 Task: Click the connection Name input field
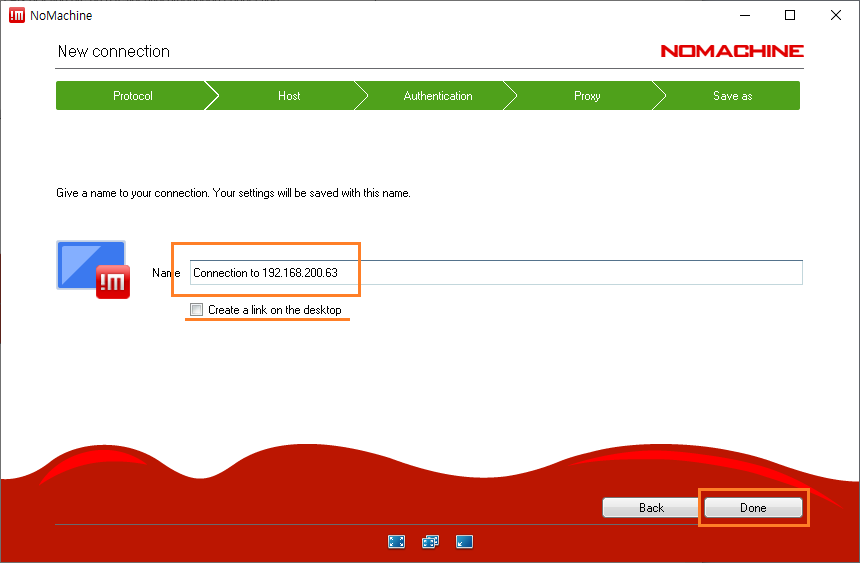point(496,273)
